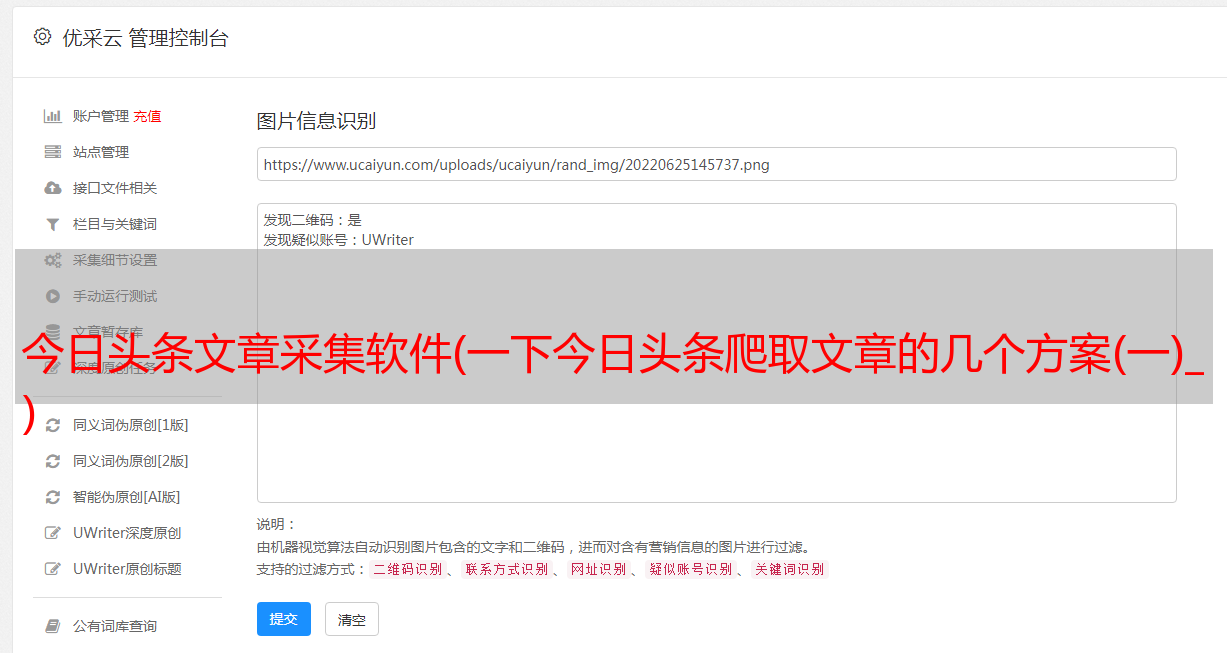The height and width of the screenshot is (653, 1227).
Task: Click the blue 提交 button
Action: click(284, 619)
